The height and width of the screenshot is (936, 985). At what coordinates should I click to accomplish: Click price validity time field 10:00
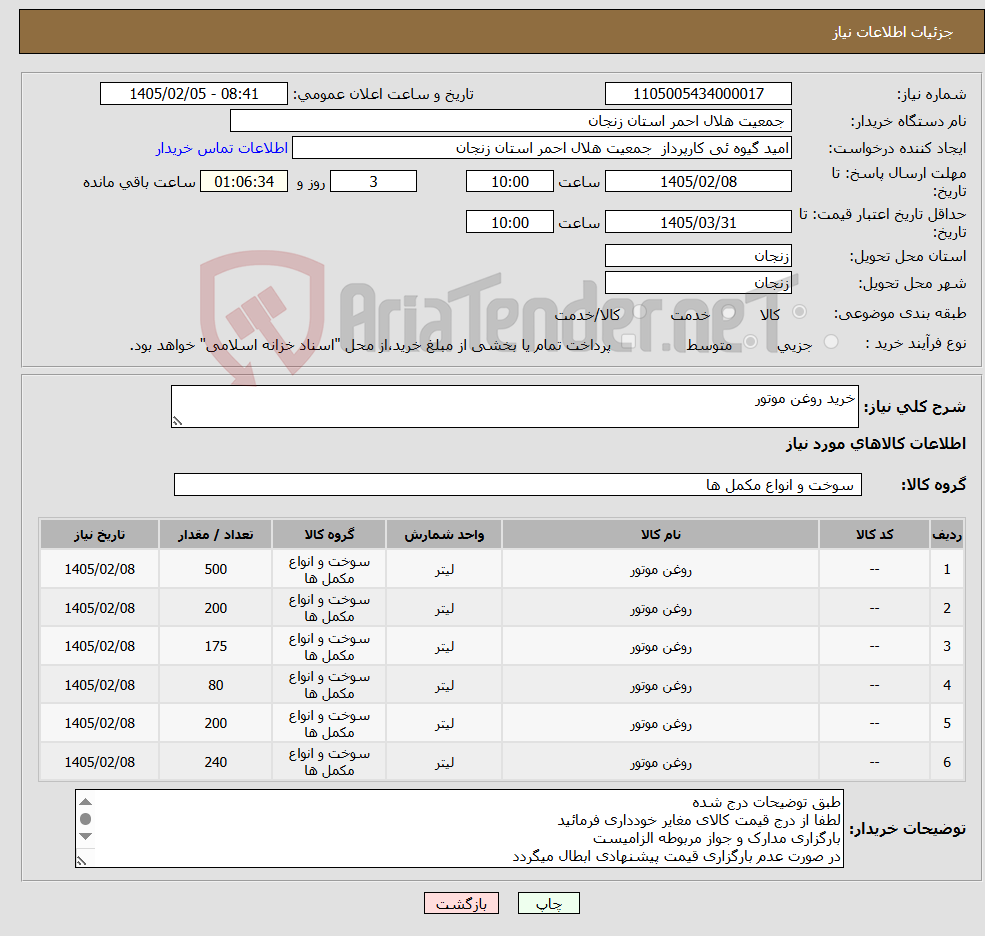pos(509,222)
